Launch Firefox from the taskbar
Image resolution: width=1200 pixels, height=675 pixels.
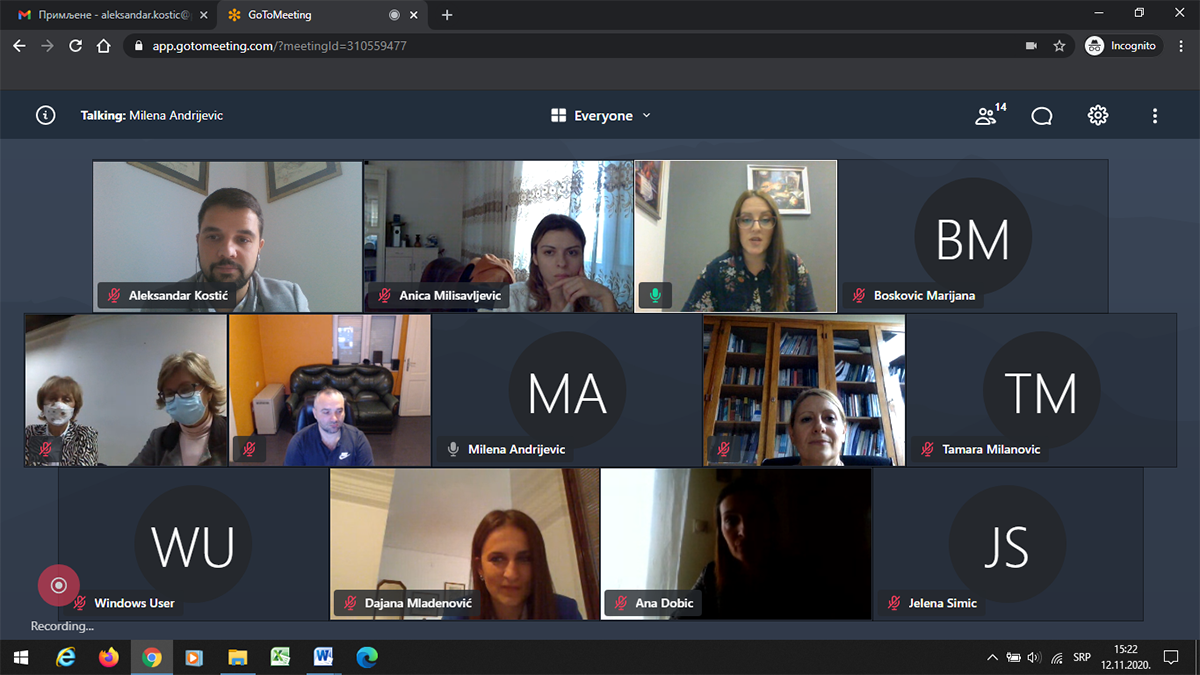(108, 657)
